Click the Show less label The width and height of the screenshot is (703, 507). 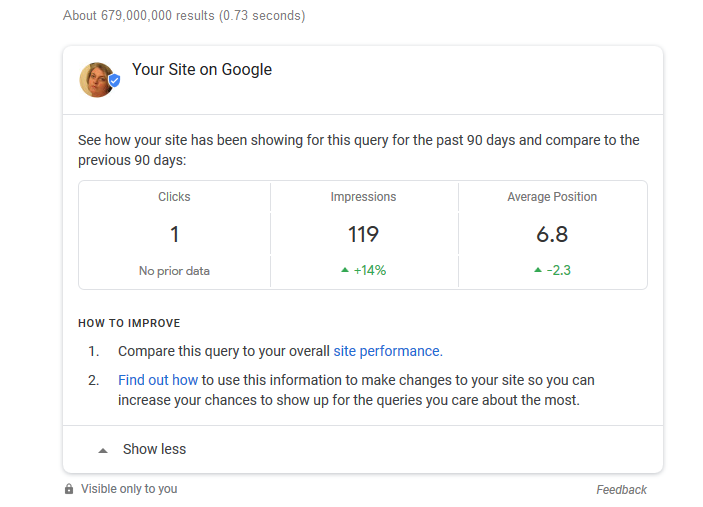pos(154,449)
